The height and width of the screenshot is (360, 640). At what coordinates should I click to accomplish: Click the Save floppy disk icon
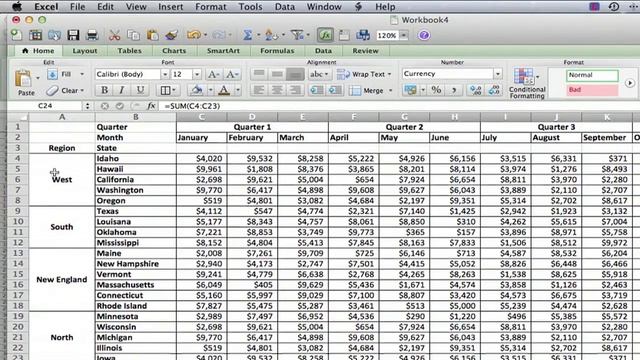coord(73,35)
